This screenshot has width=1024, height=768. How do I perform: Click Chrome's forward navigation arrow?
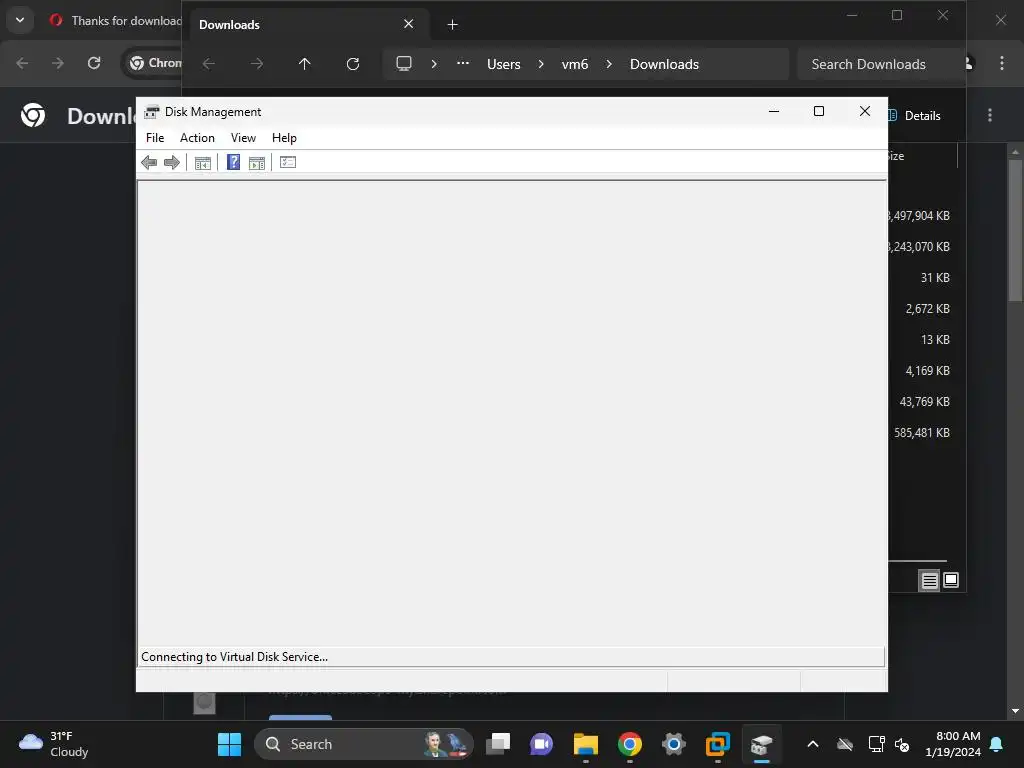tap(58, 63)
